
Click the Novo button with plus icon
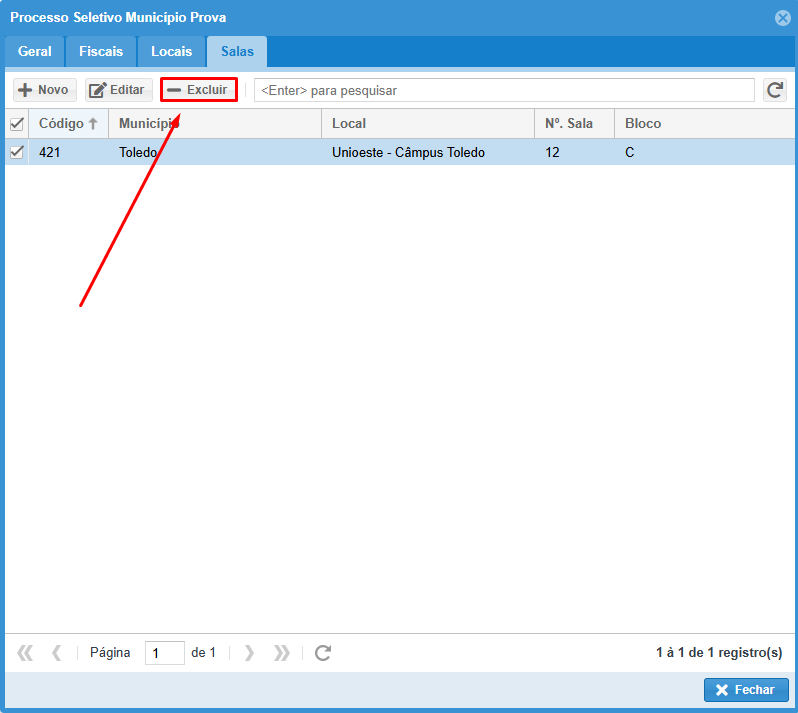tap(44, 90)
